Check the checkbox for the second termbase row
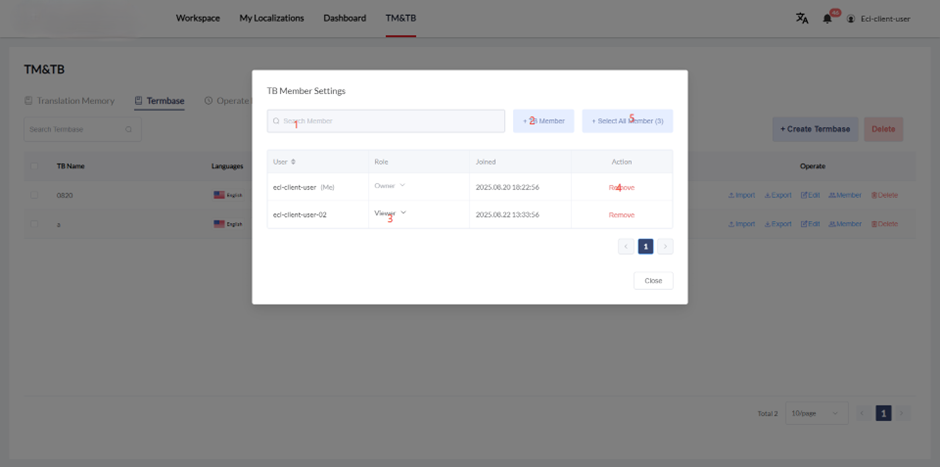The image size is (940, 467). pyautogui.click(x=35, y=224)
